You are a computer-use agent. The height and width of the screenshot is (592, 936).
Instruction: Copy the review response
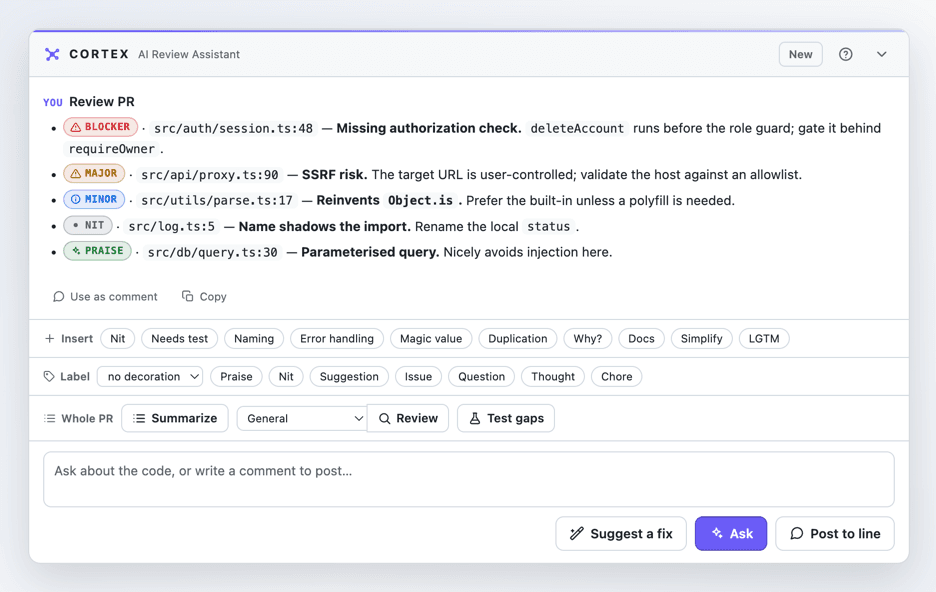click(204, 297)
